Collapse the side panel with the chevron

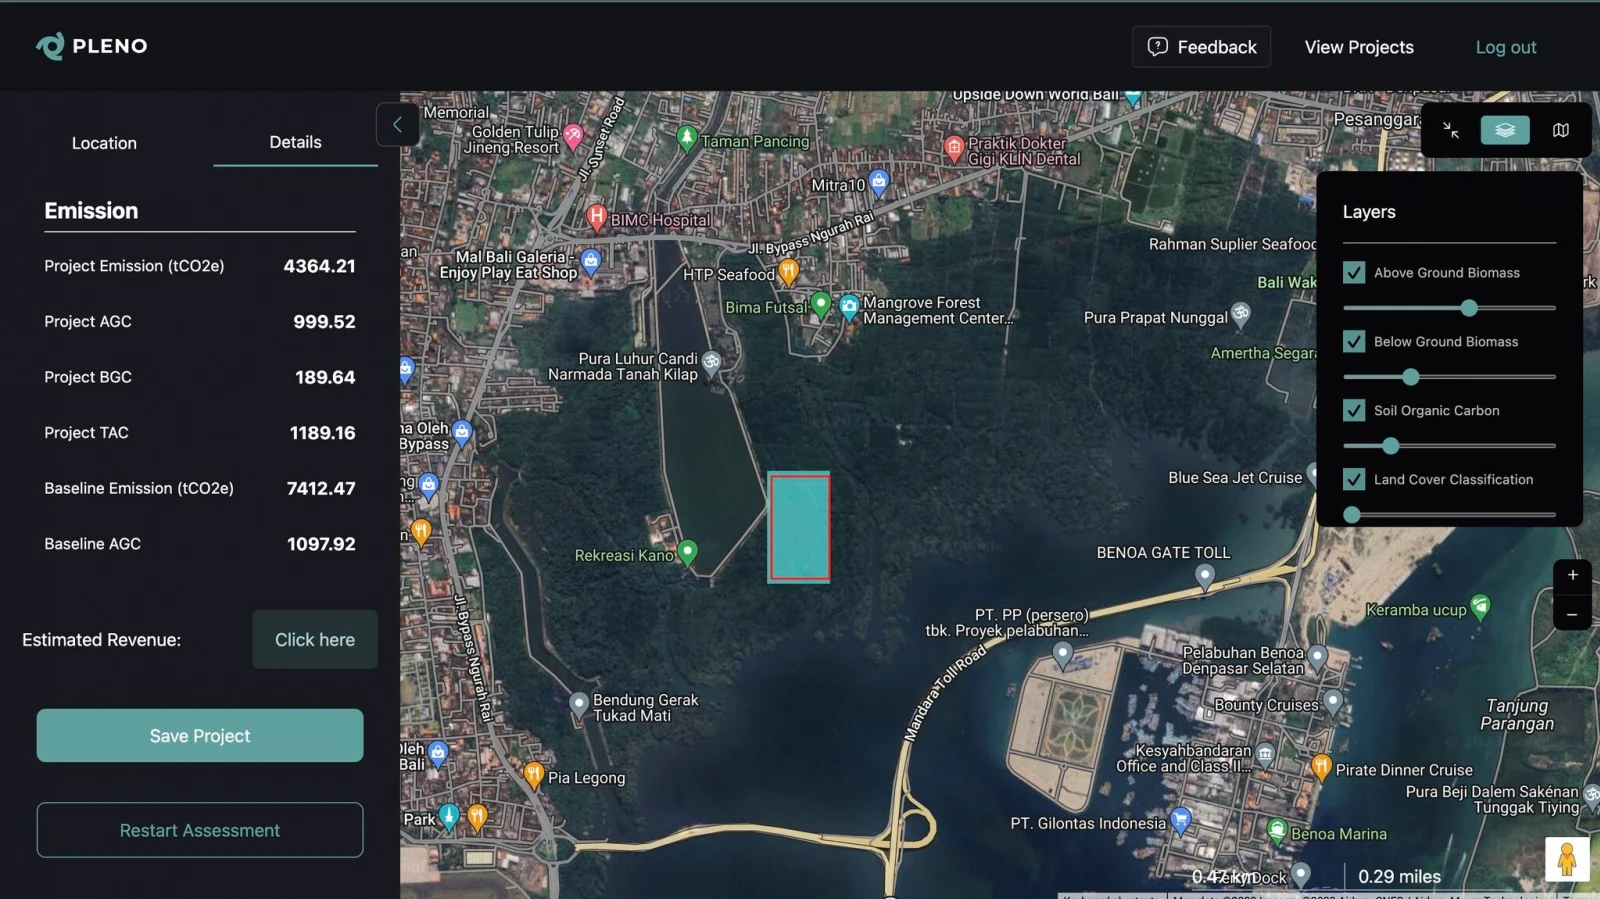397,125
